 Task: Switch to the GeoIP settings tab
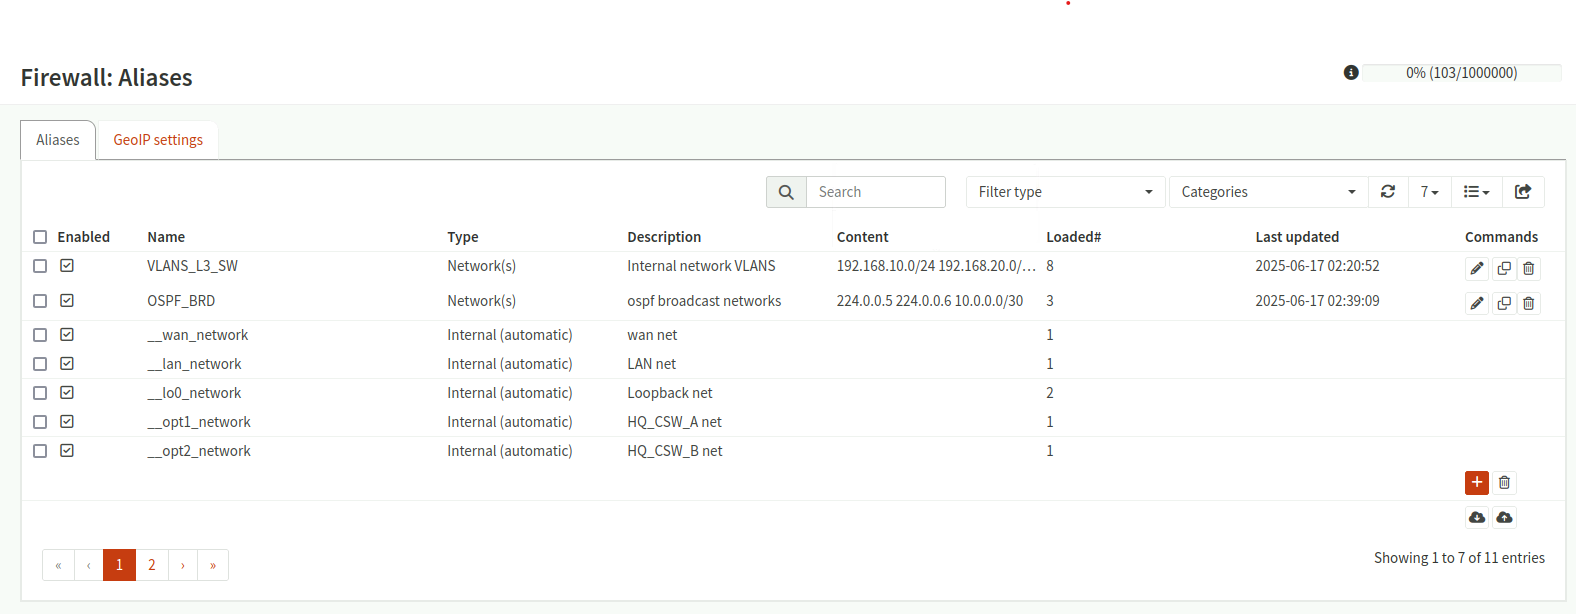point(158,140)
